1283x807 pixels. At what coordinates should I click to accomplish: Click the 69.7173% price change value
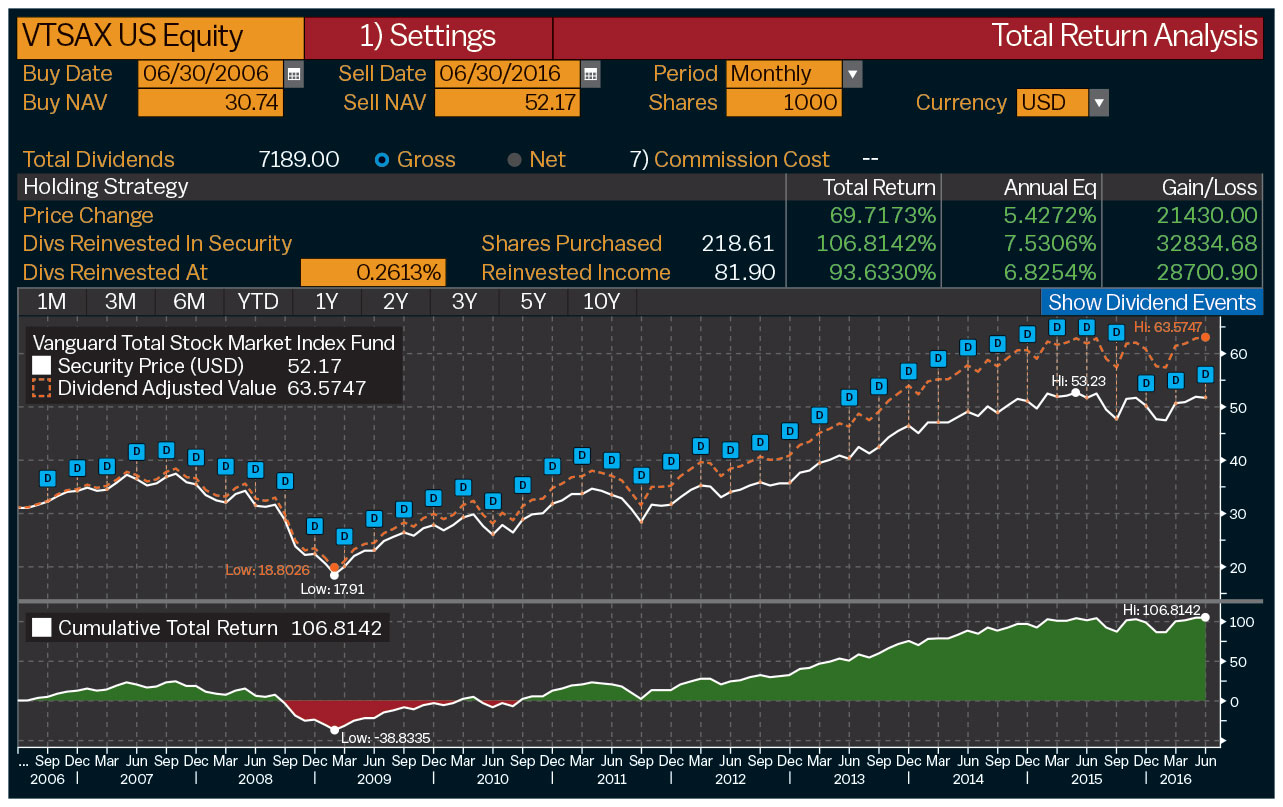point(883,216)
